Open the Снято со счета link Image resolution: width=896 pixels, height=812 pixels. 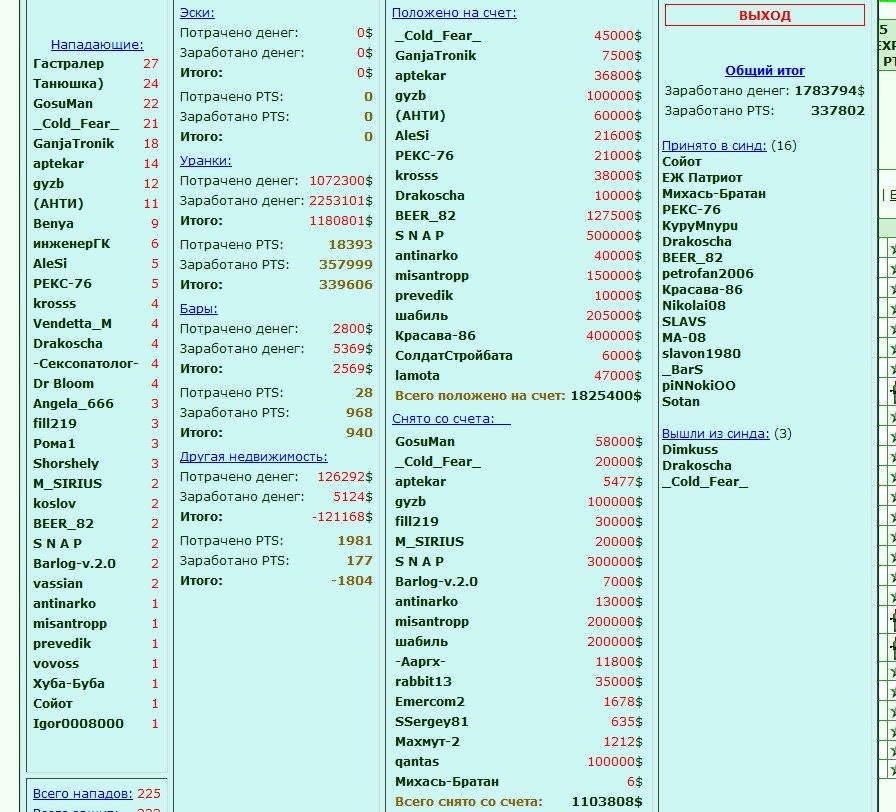click(x=451, y=419)
